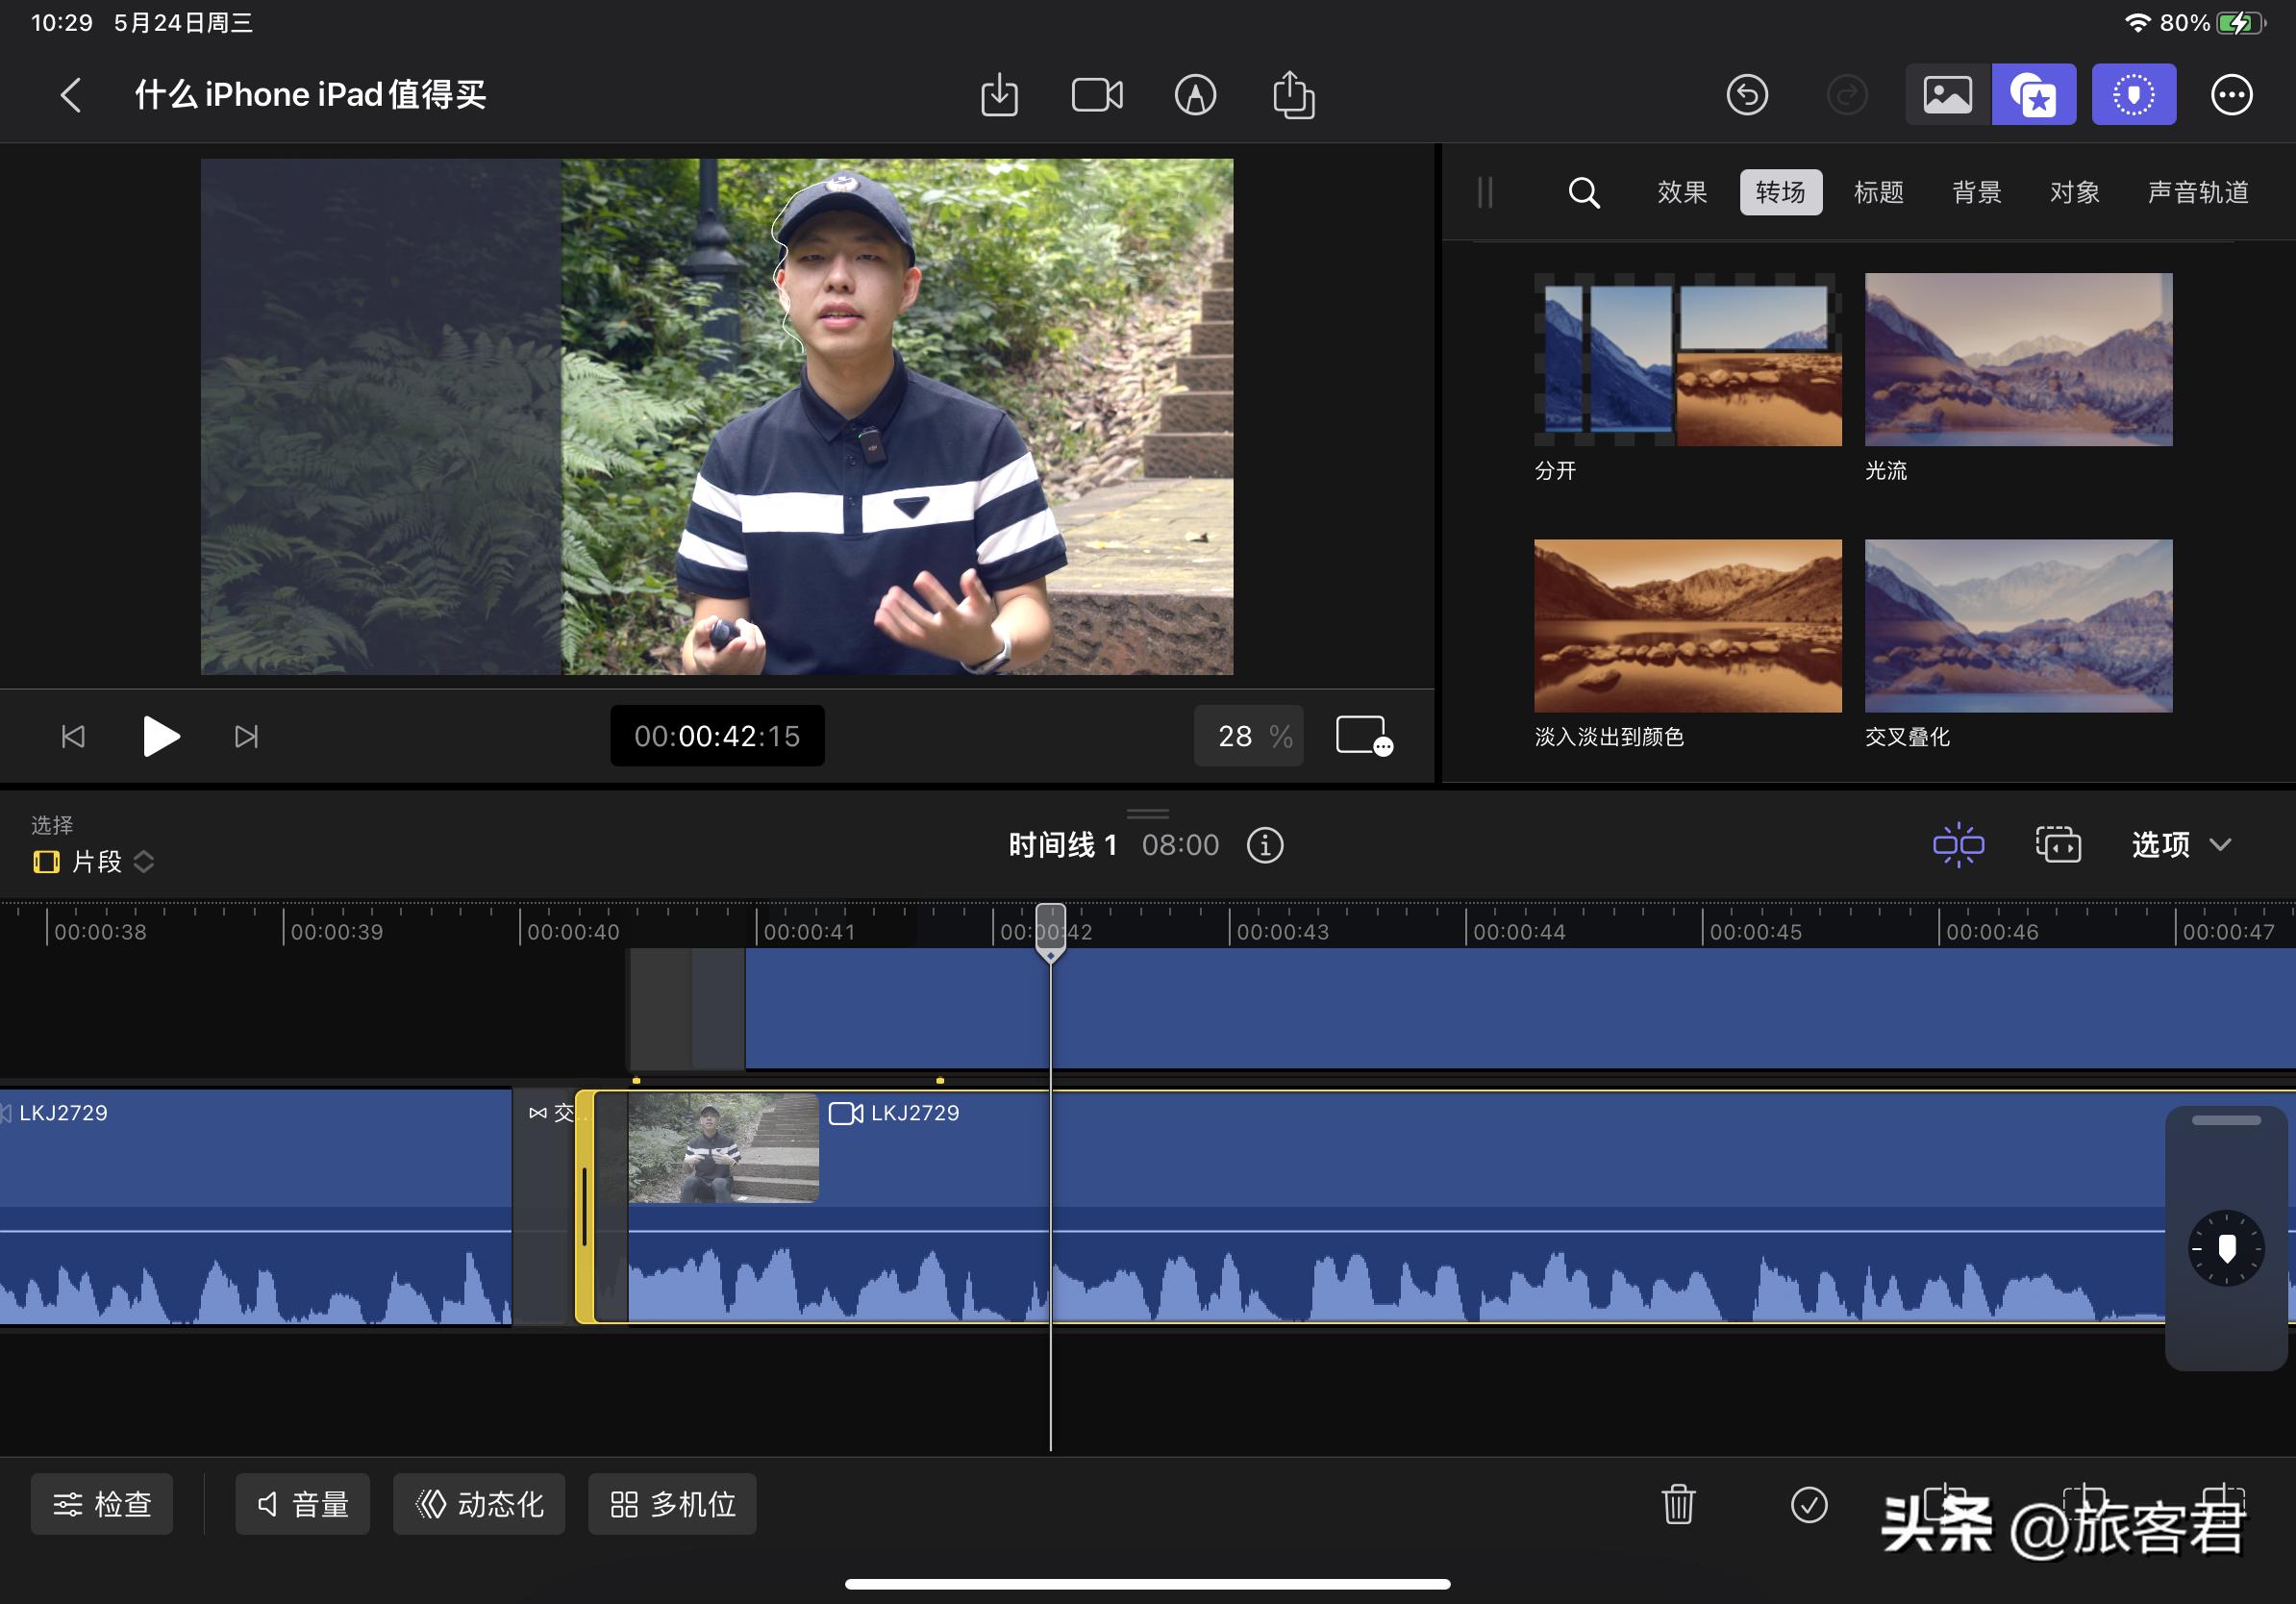Image resolution: width=2296 pixels, height=1604 pixels.
Task: Tap the info icon next to the timeline duration
Action: (1264, 845)
